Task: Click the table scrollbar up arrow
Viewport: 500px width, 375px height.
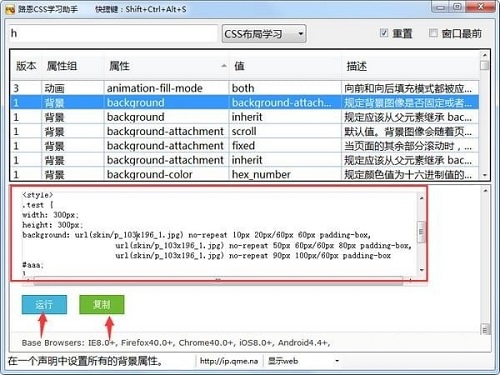Action: click(485, 55)
